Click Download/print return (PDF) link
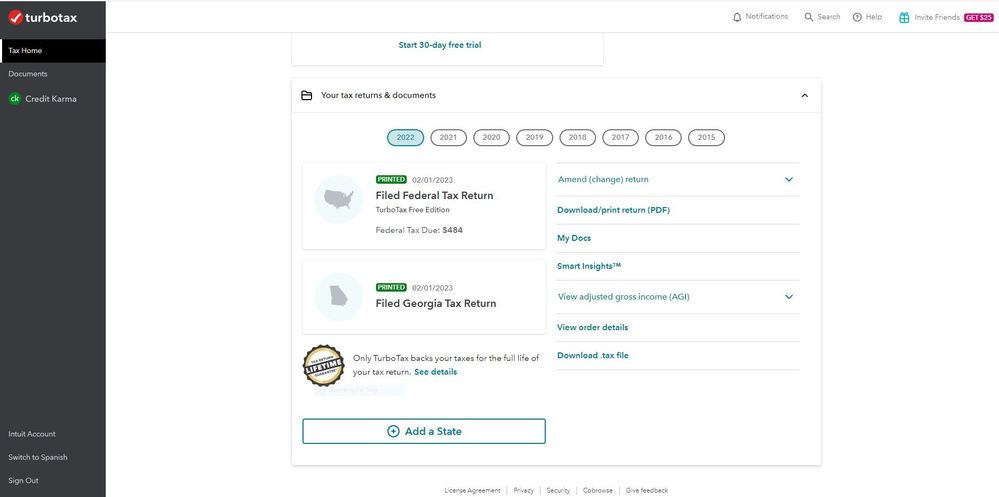 (x=614, y=210)
